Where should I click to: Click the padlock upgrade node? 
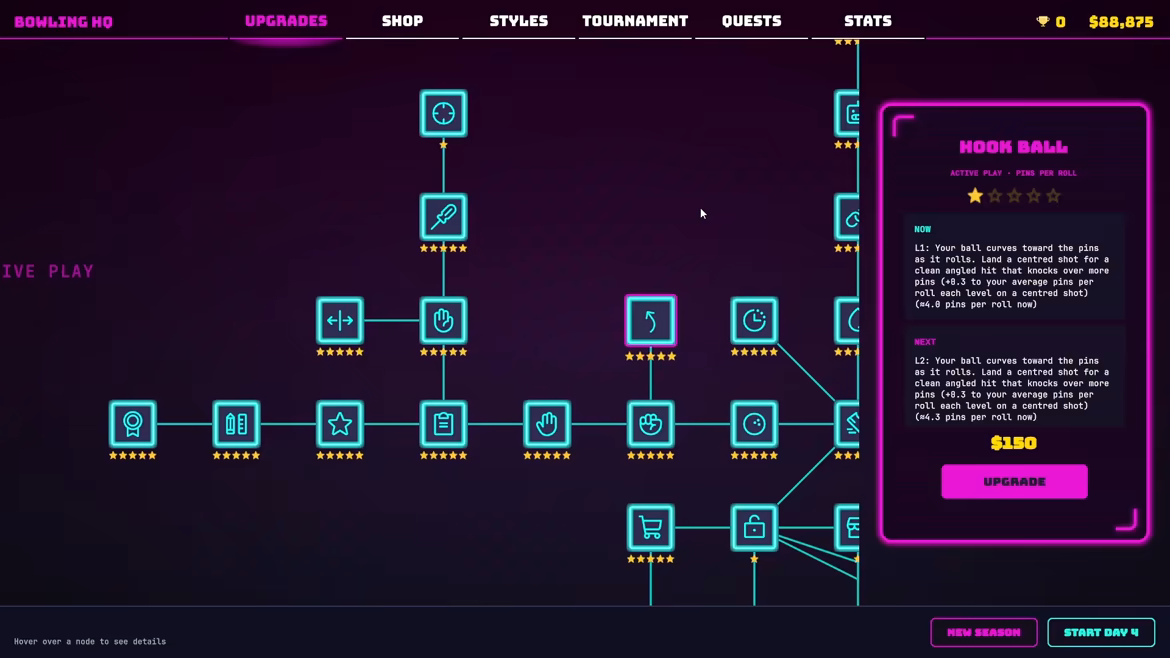754,527
